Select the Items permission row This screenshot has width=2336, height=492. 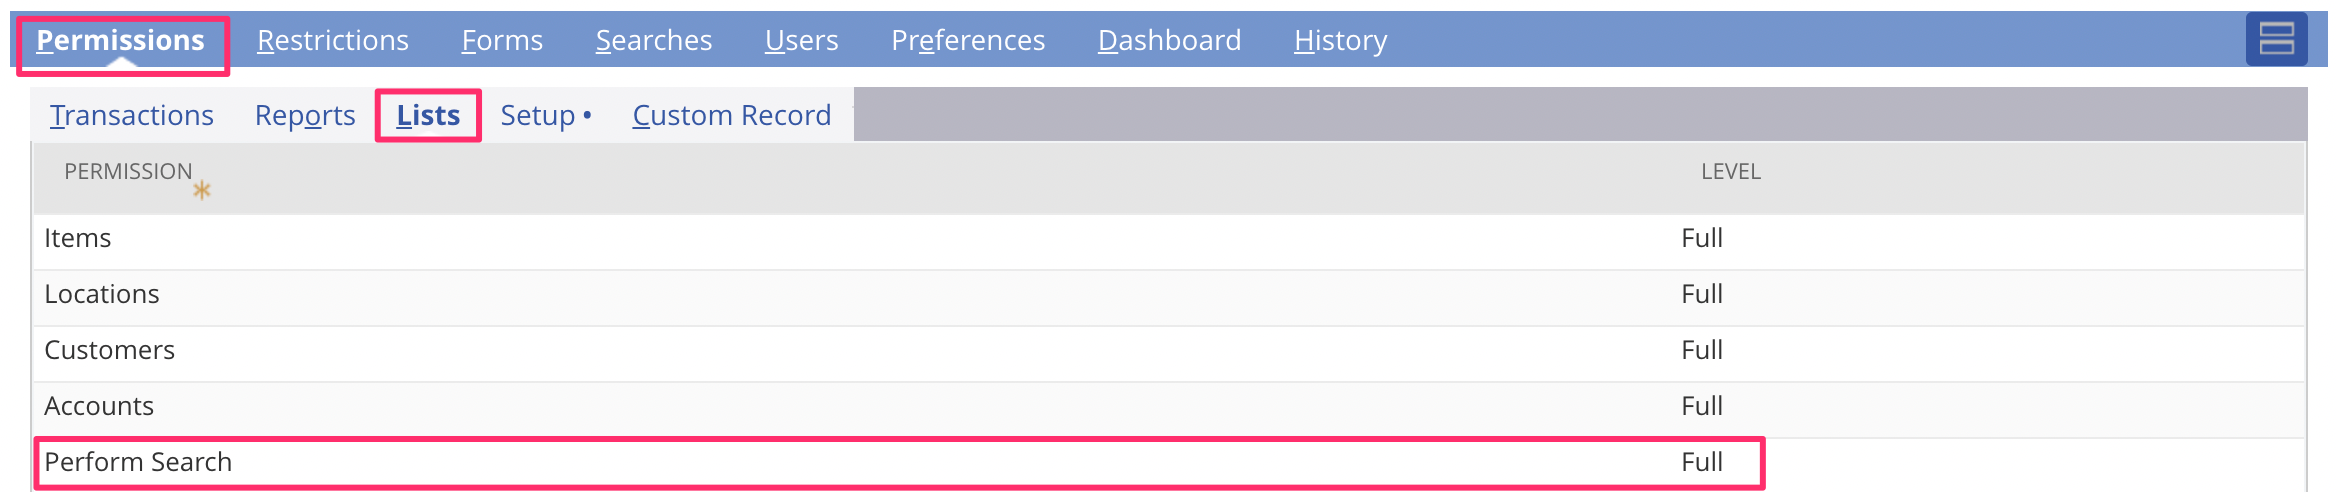click(x=1169, y=238)
